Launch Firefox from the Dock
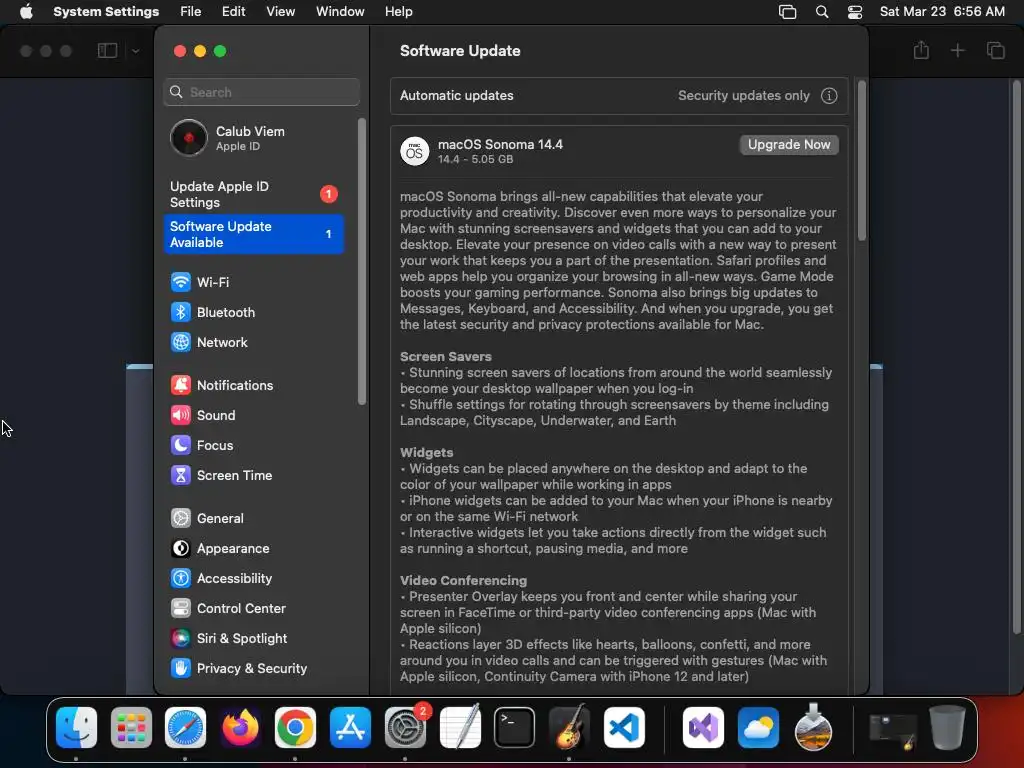The image size is (1024, 768). pos(240,728)
